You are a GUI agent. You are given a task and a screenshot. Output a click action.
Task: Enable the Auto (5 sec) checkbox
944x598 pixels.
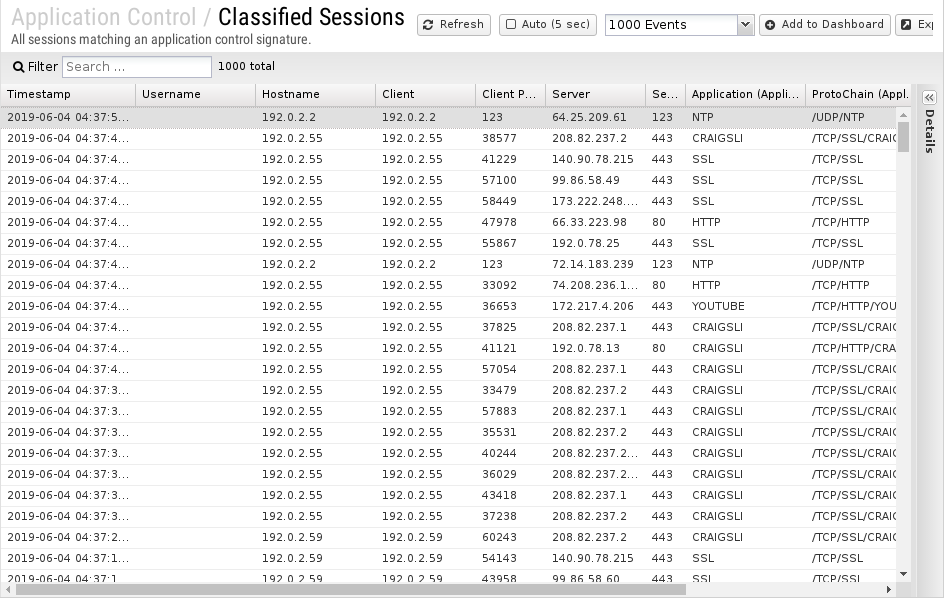coord(511,25)
